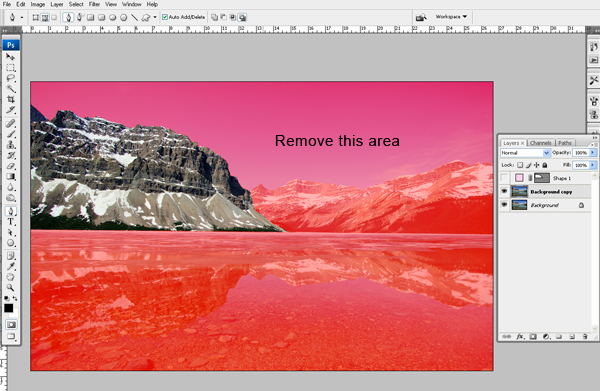Select the Horizontal Type tool

pyautogui.click(x=10, y=222)
